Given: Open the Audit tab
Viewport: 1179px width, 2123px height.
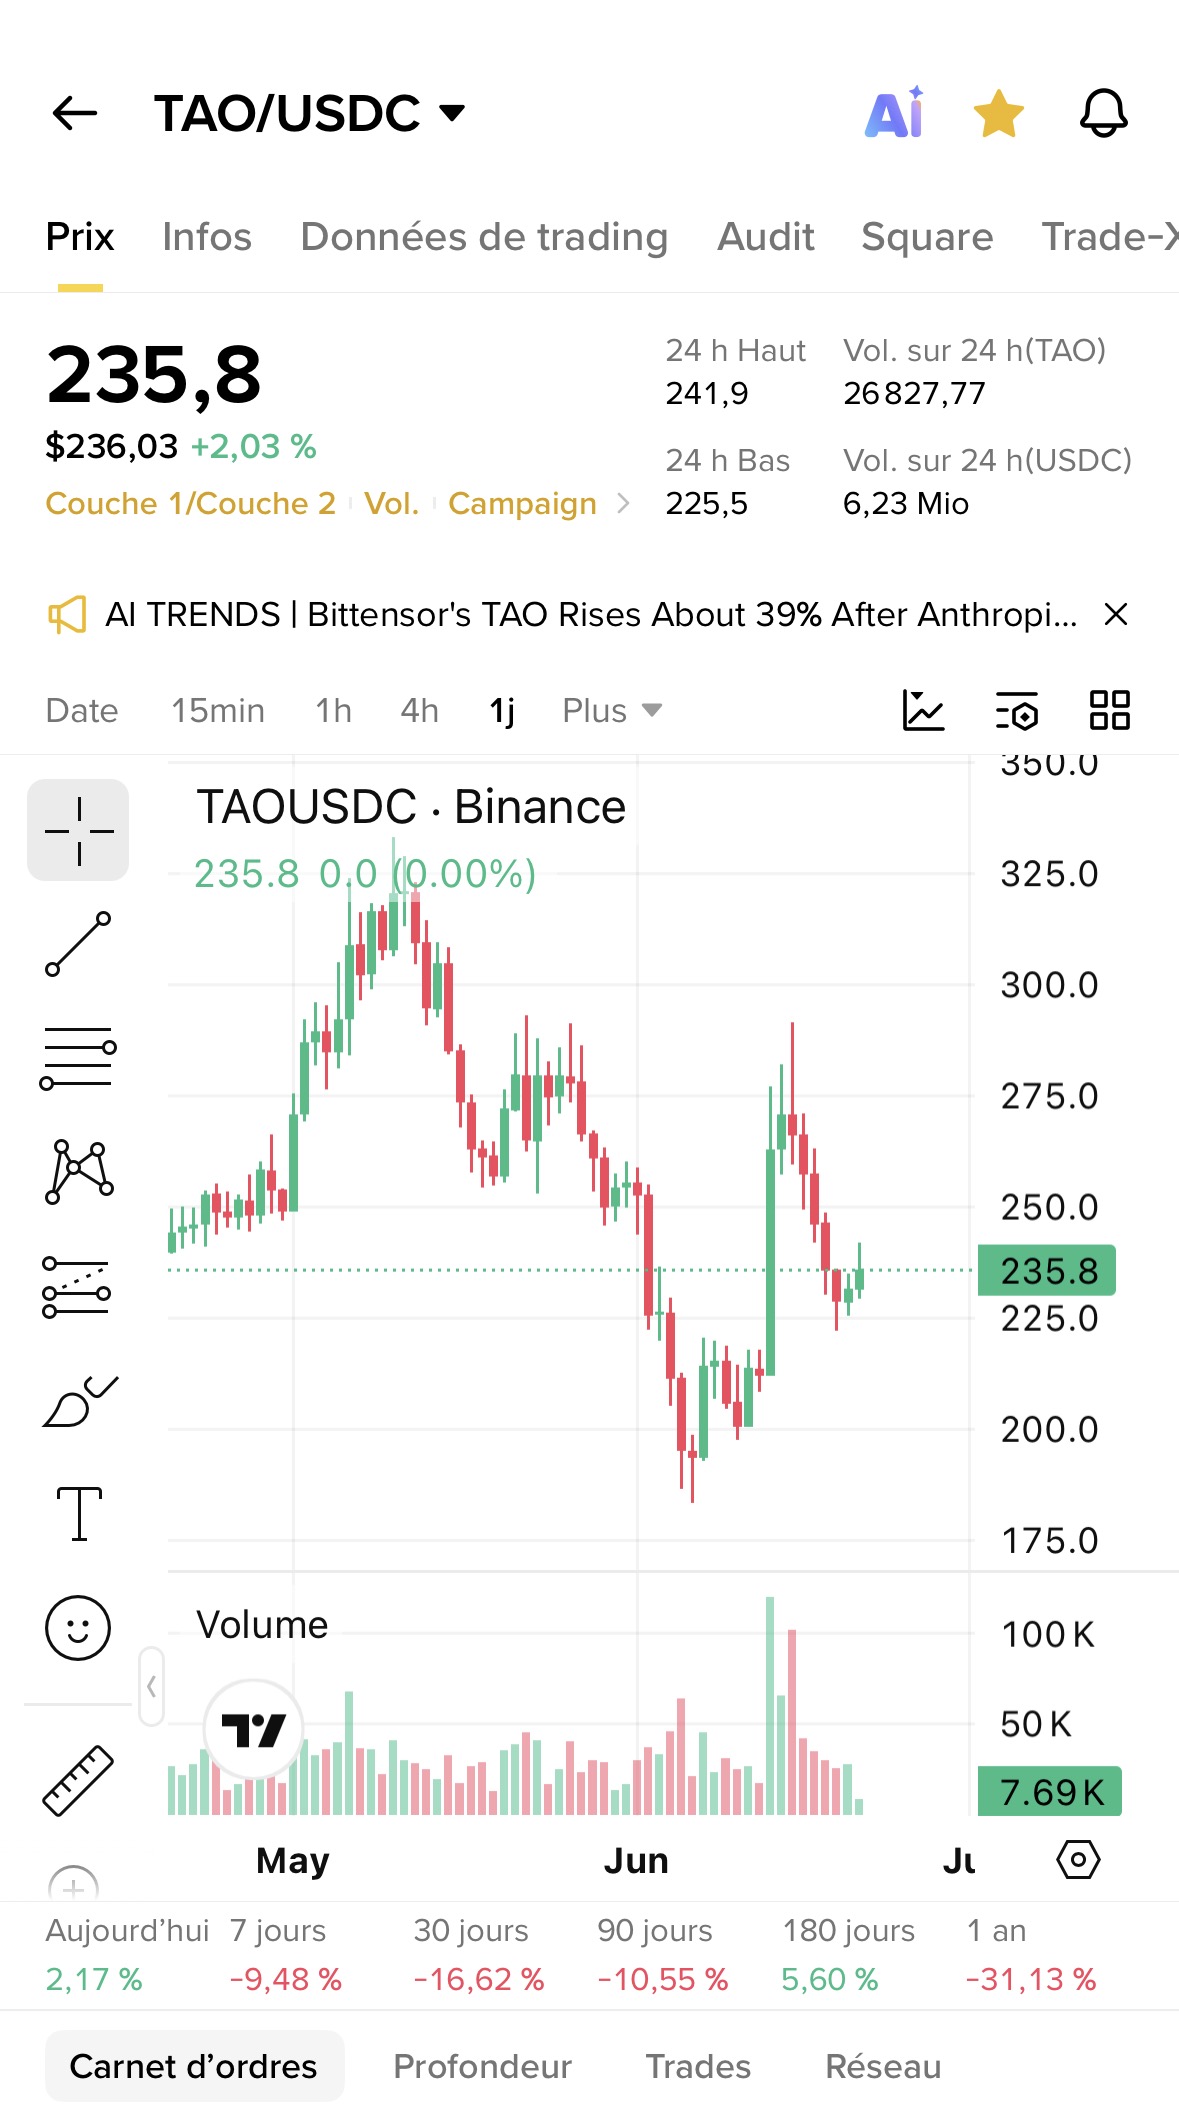Looking at the screenshot, I should tap(766, 237).
